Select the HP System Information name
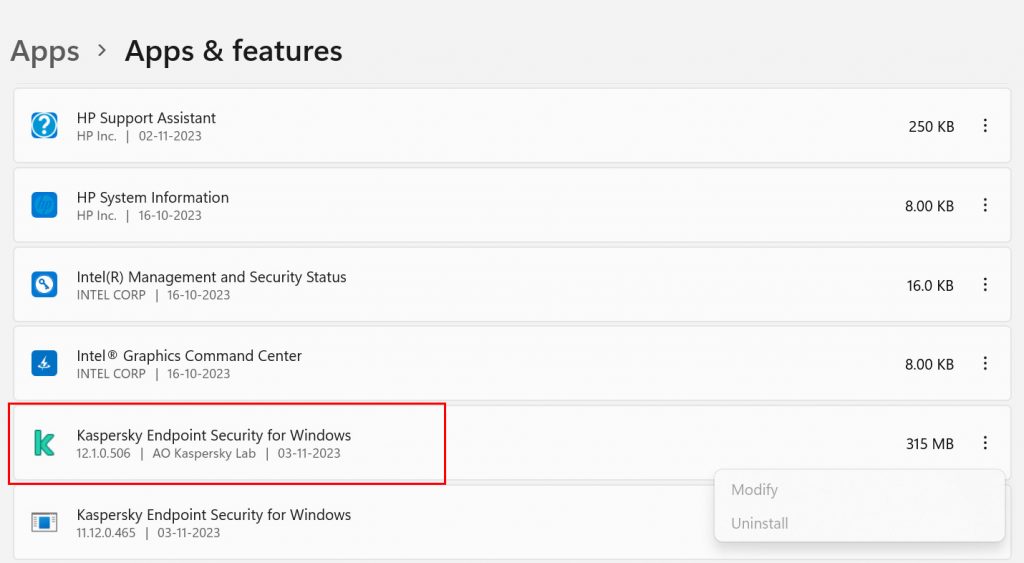This screenshot has width=1024, height=563. point(153,197)
